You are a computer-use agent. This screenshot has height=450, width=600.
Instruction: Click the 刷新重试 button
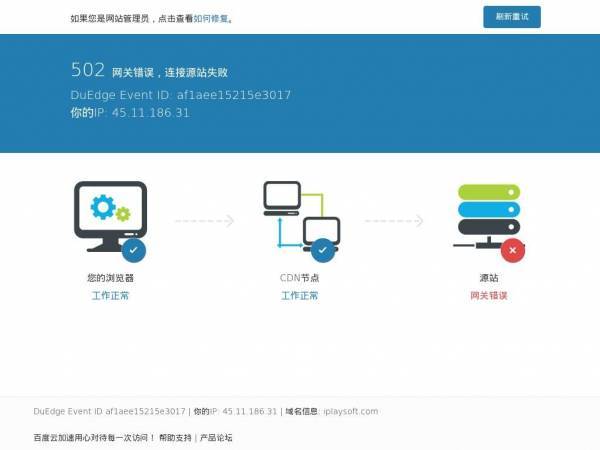coord(512,17)
